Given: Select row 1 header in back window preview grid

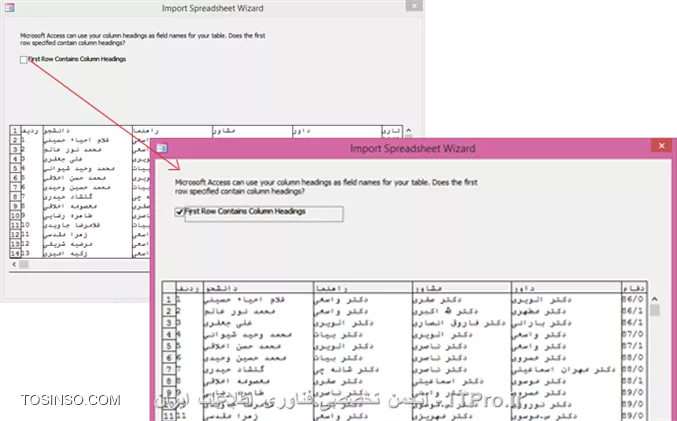Looking at the screenshot, I should tap(15, 130).
